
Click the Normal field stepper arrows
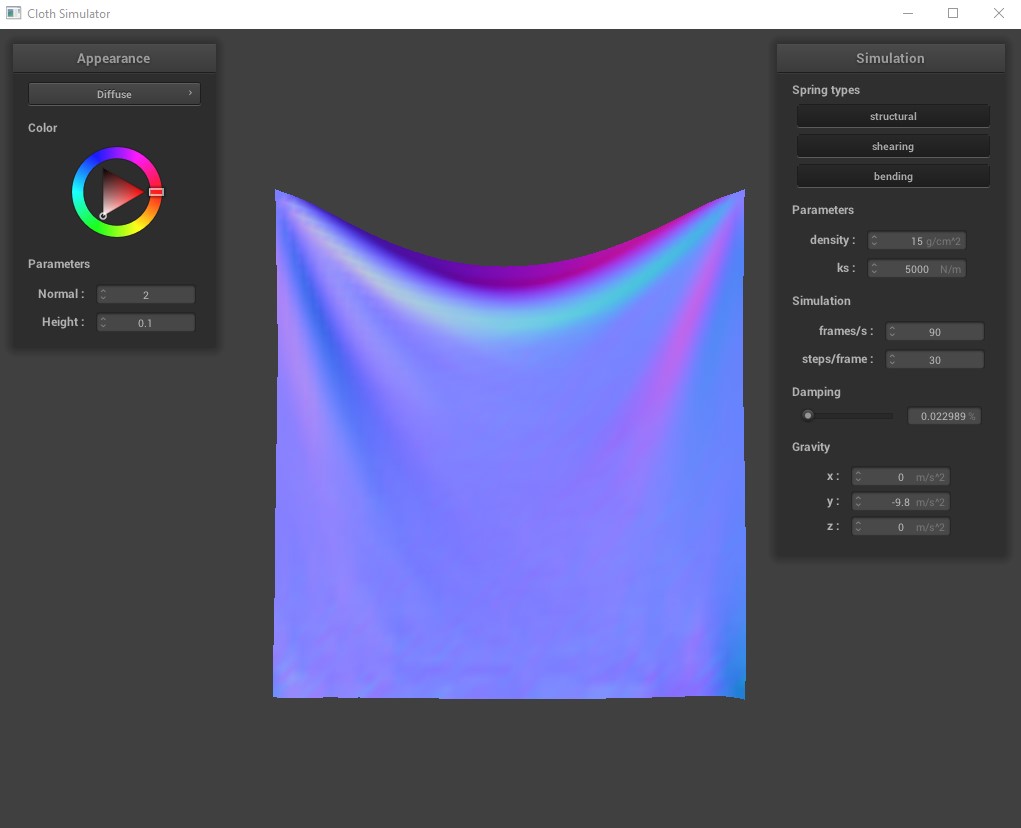click(103, 294)
